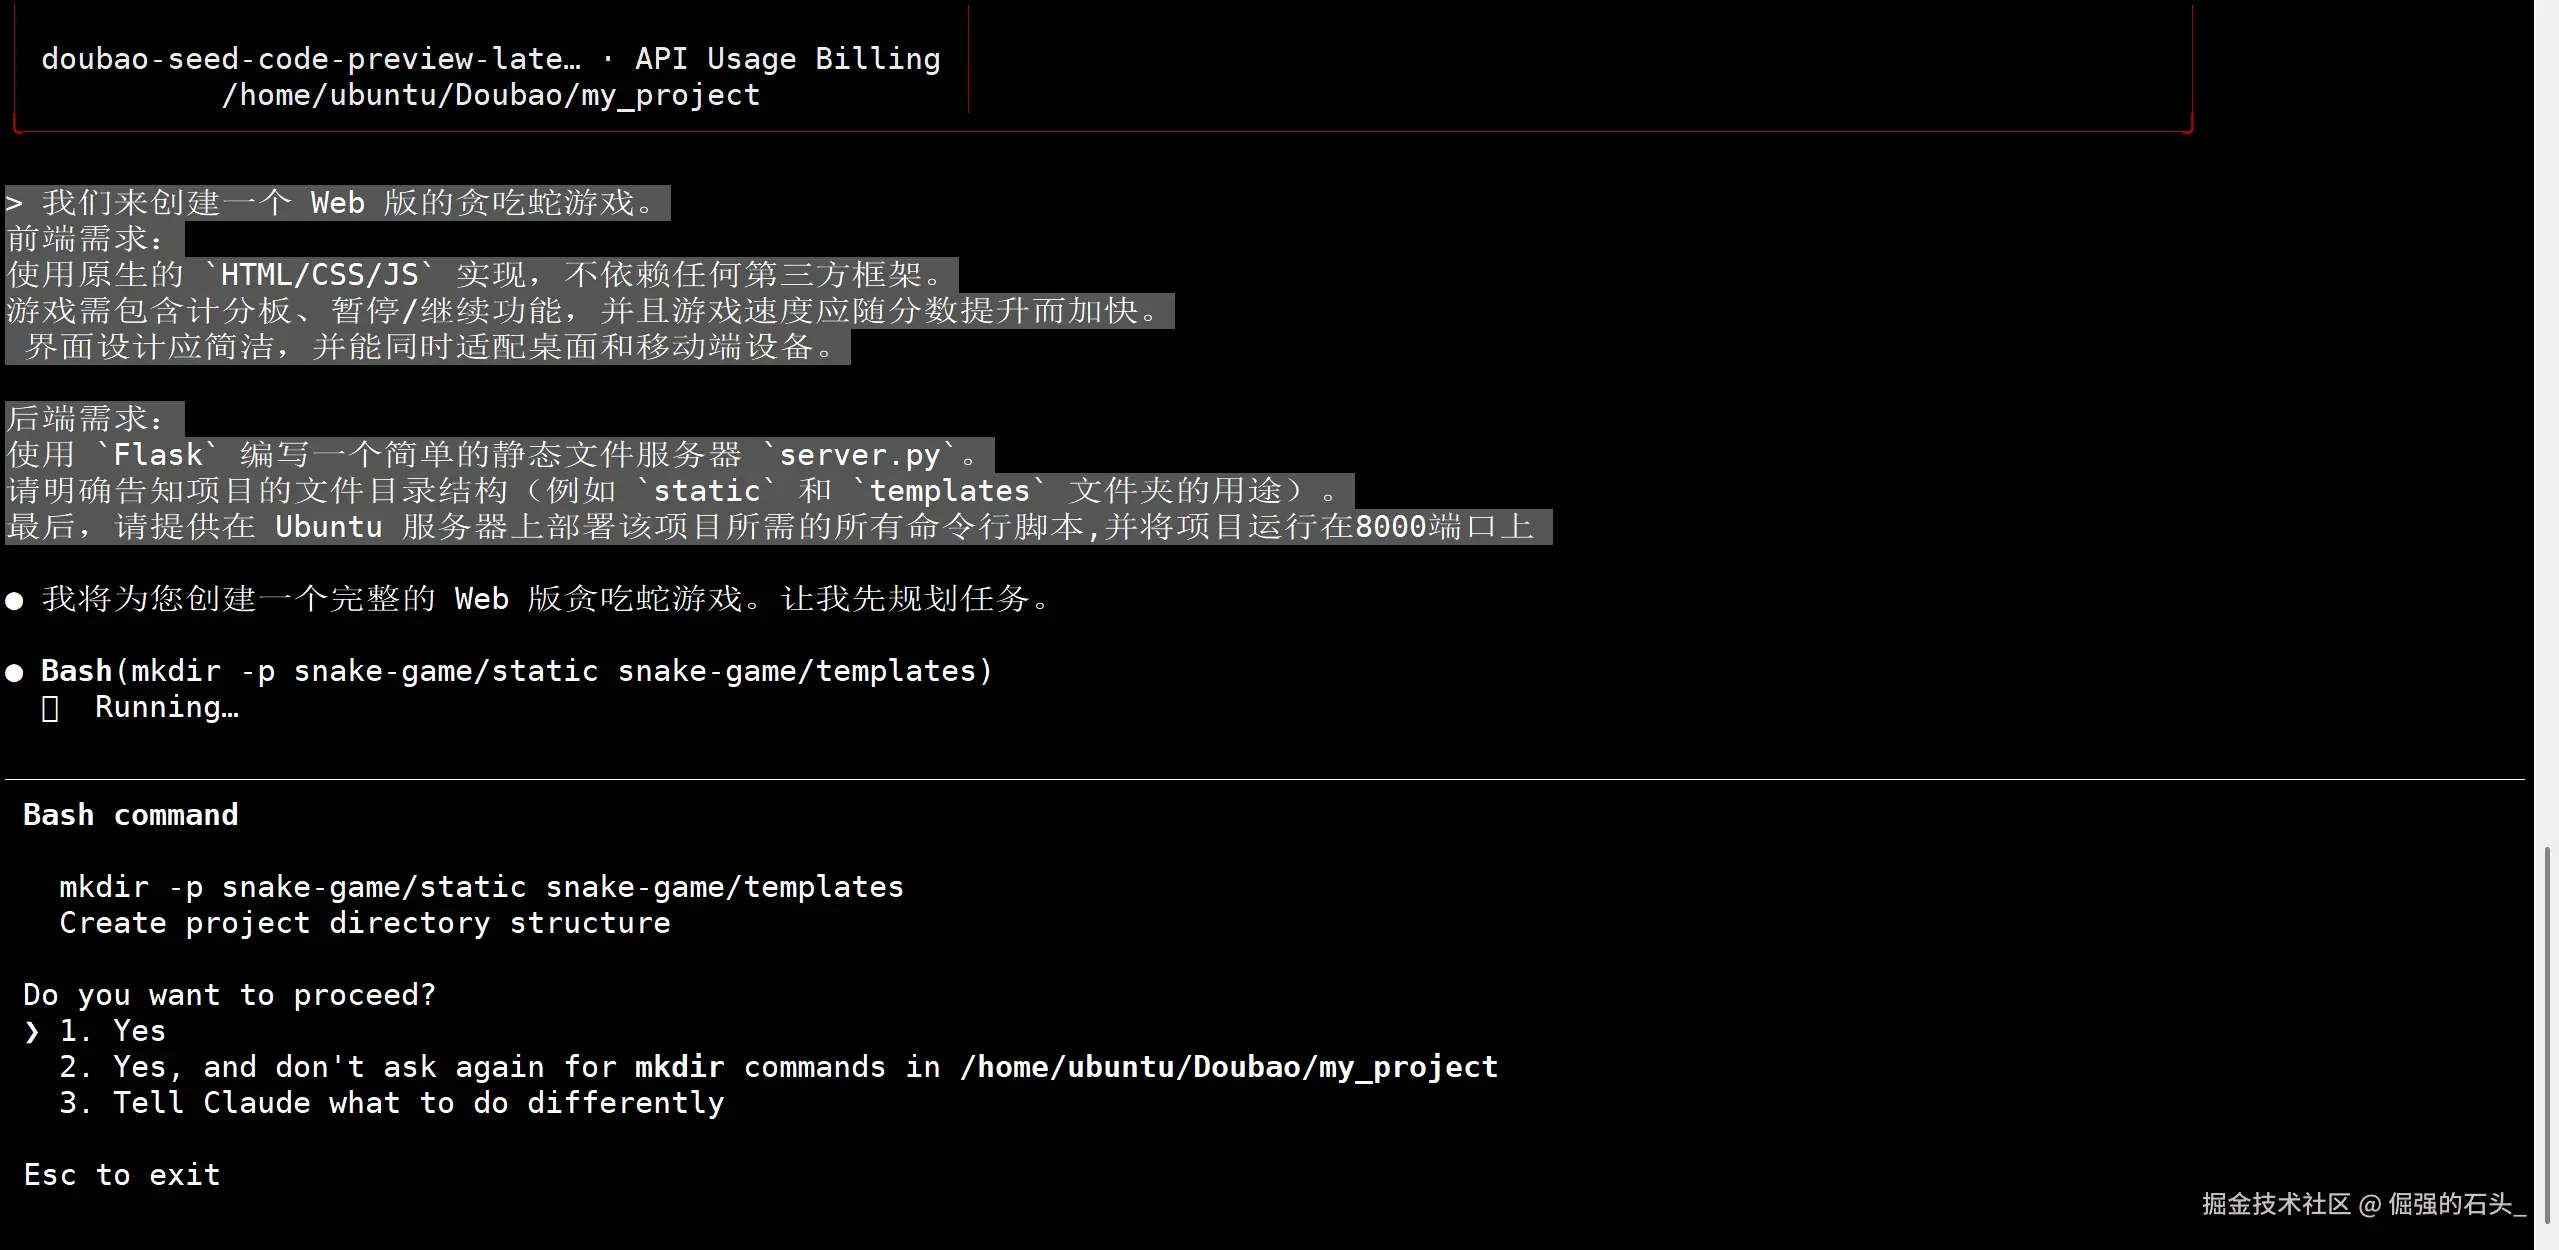Click the server.py filename in the prompt
Screen dimensions: 2559x1250
860,455
